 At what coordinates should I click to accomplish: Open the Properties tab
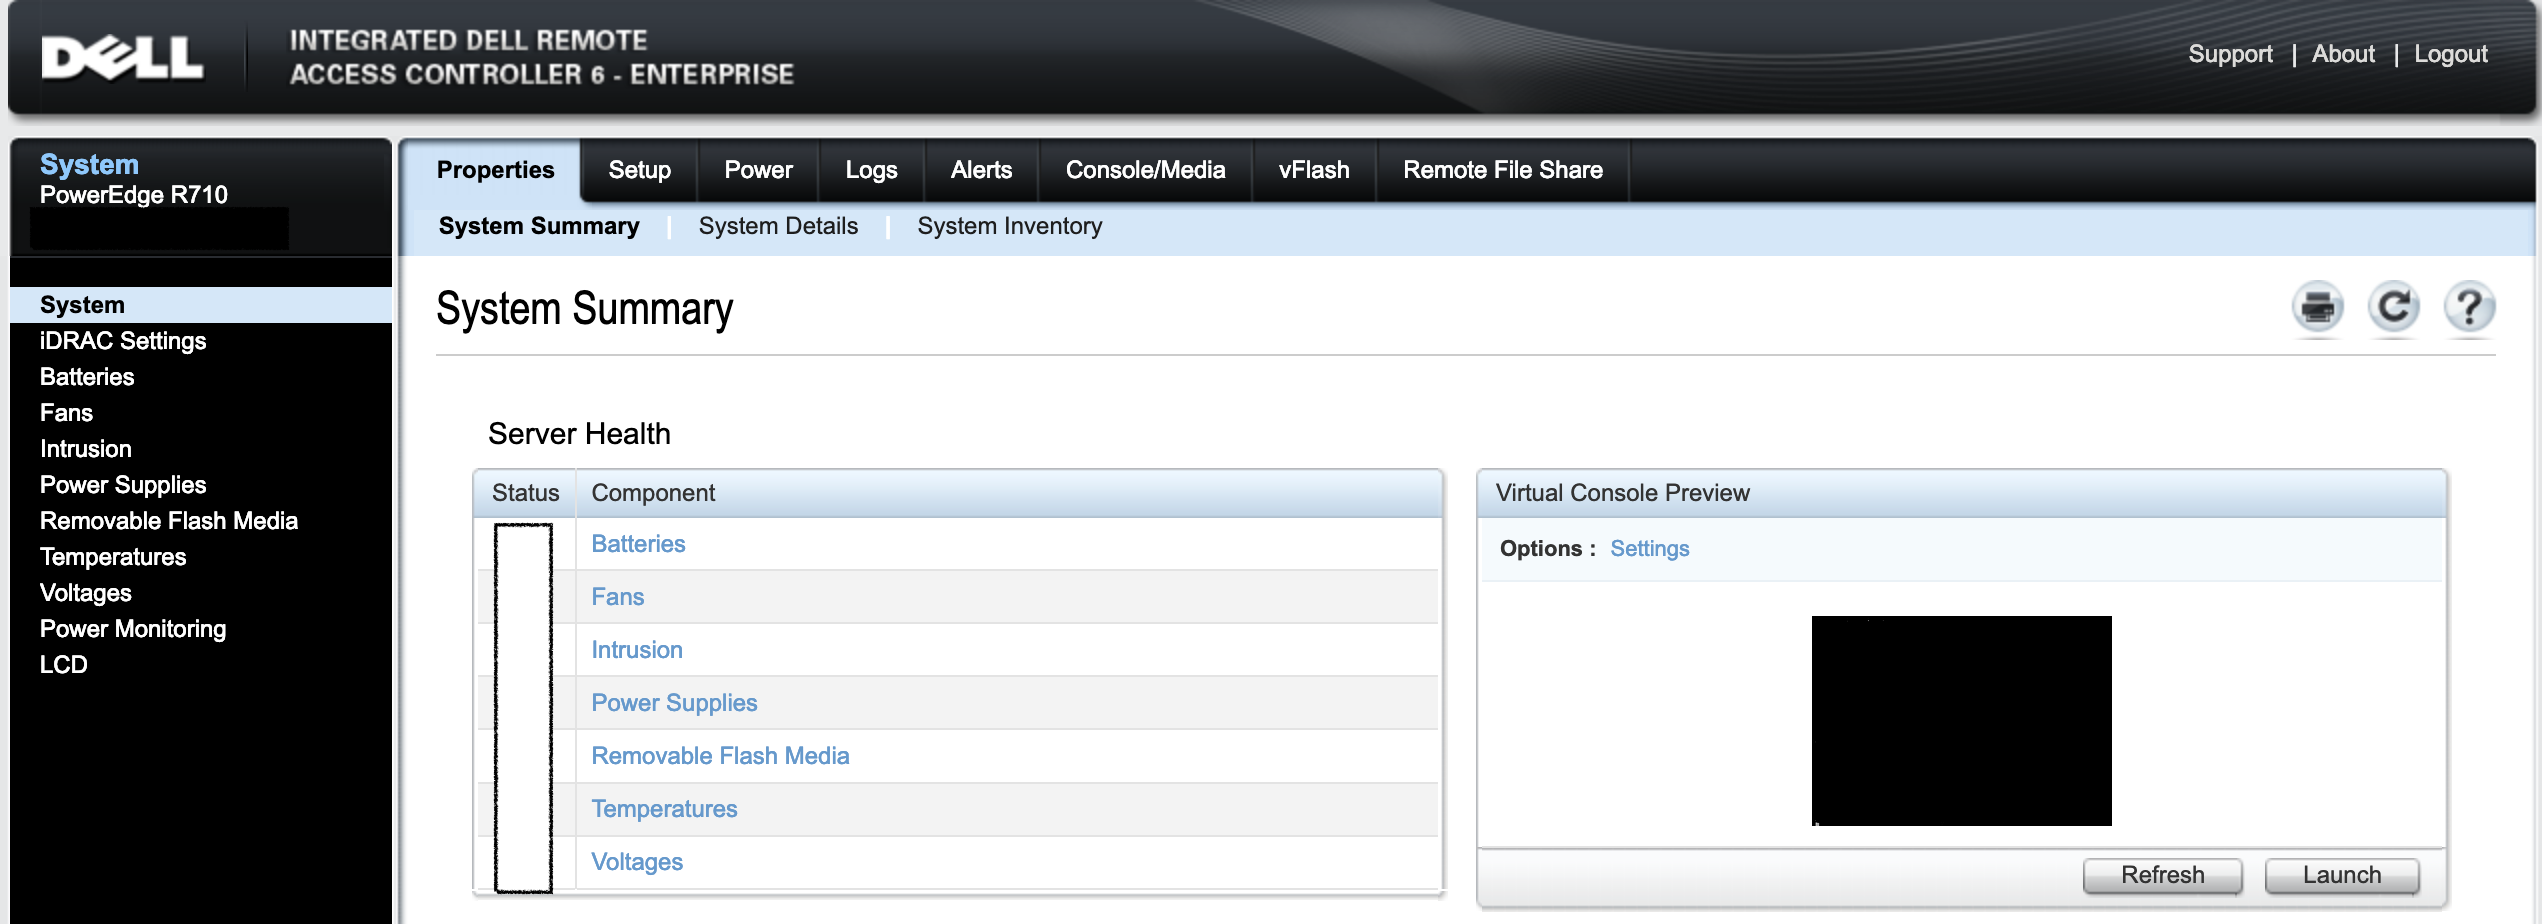pos(495,170)
